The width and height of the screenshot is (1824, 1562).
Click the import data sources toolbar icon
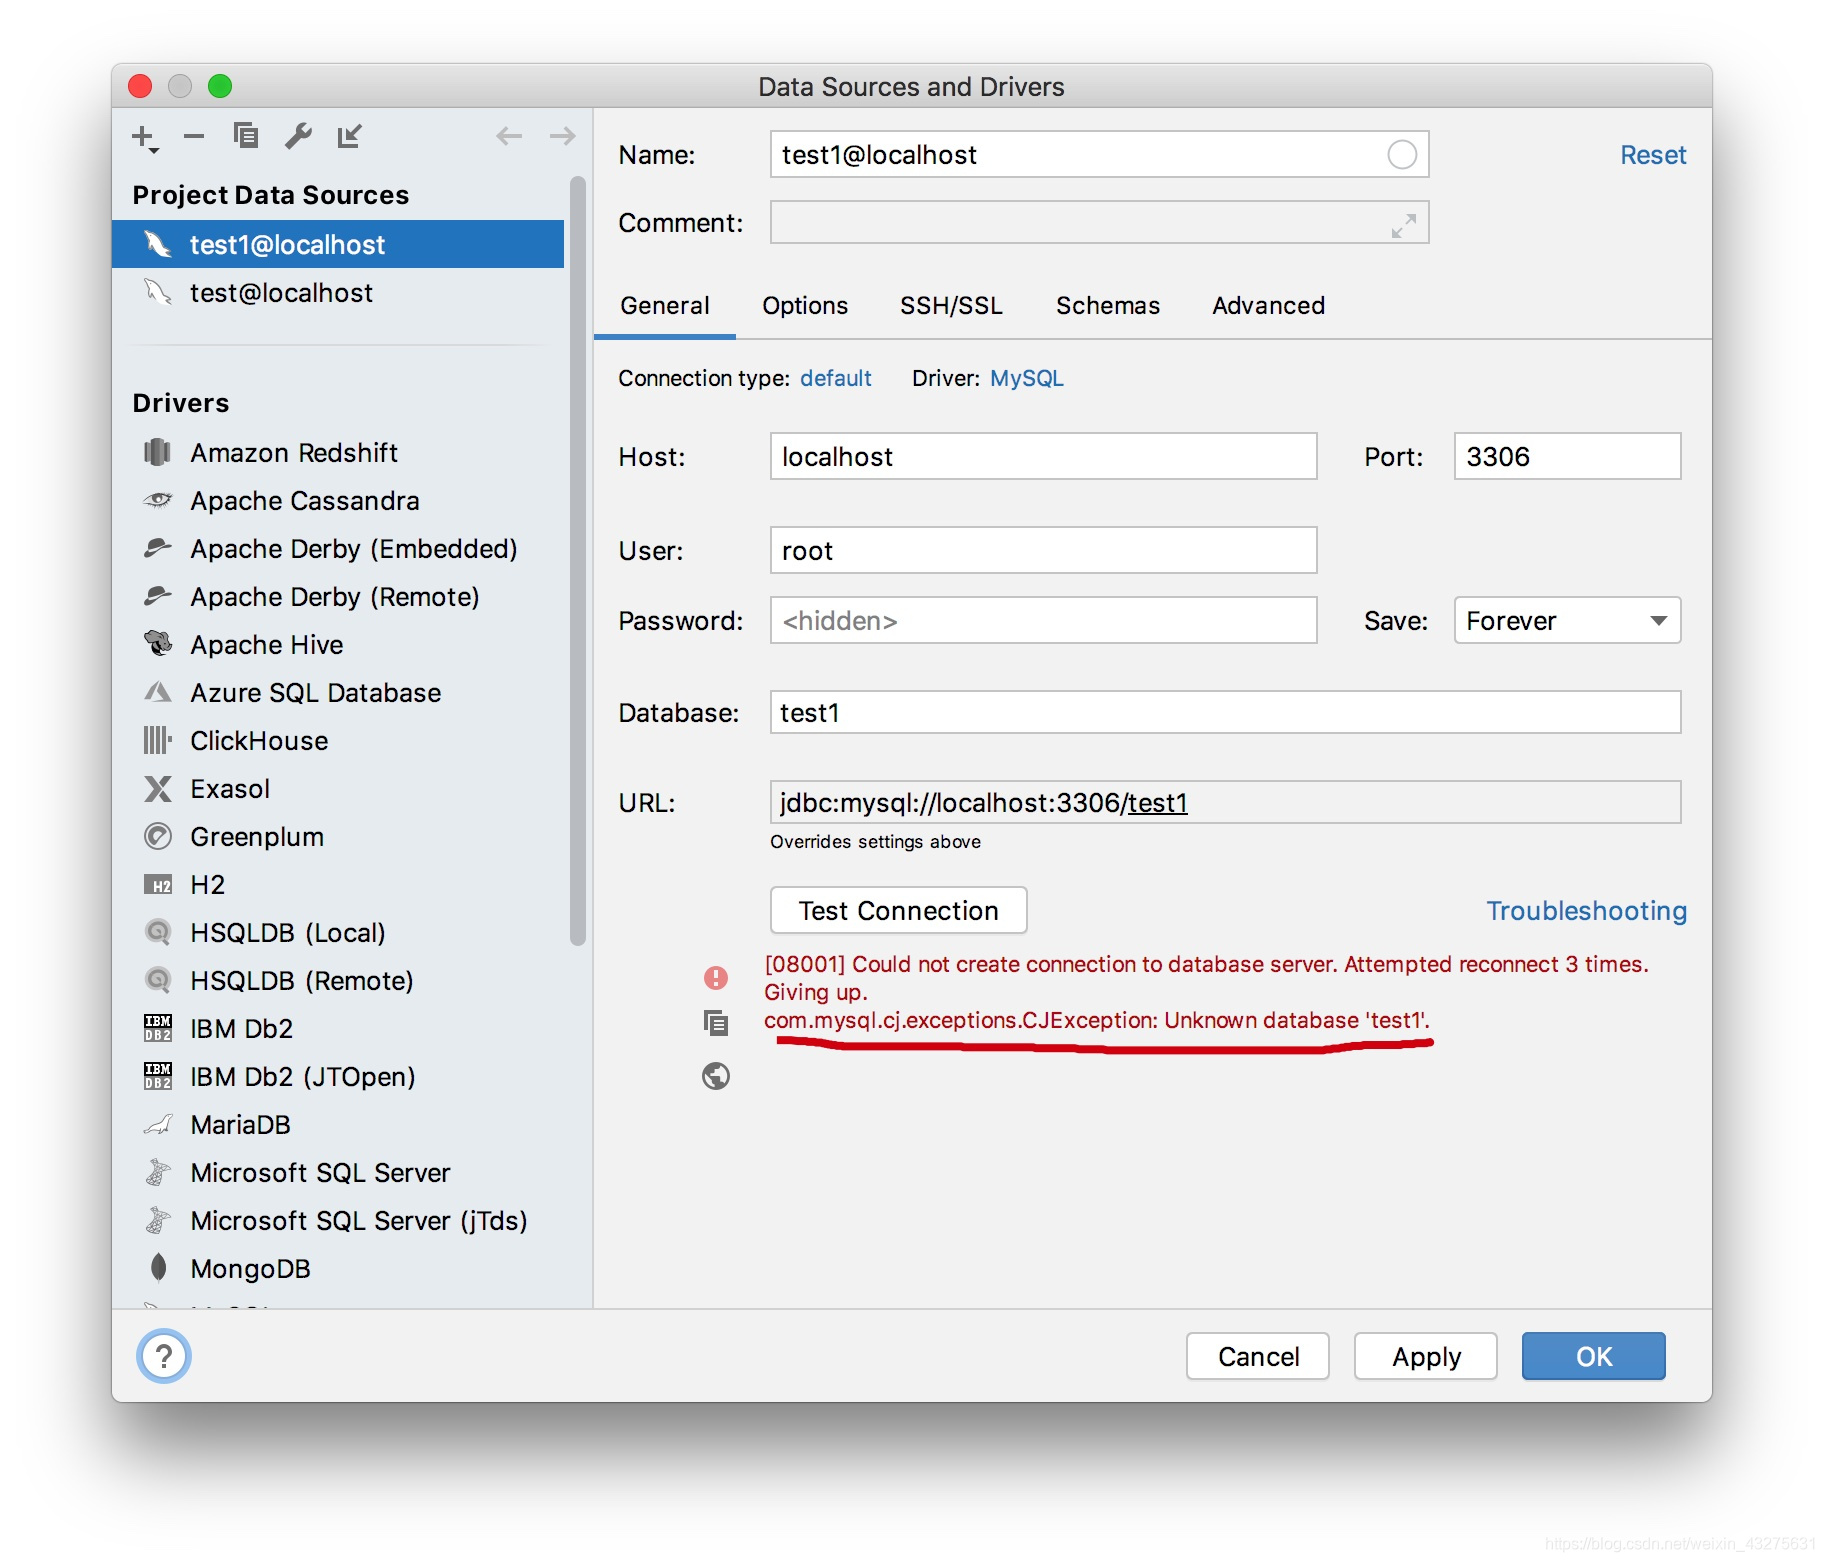tap(349, 137)
